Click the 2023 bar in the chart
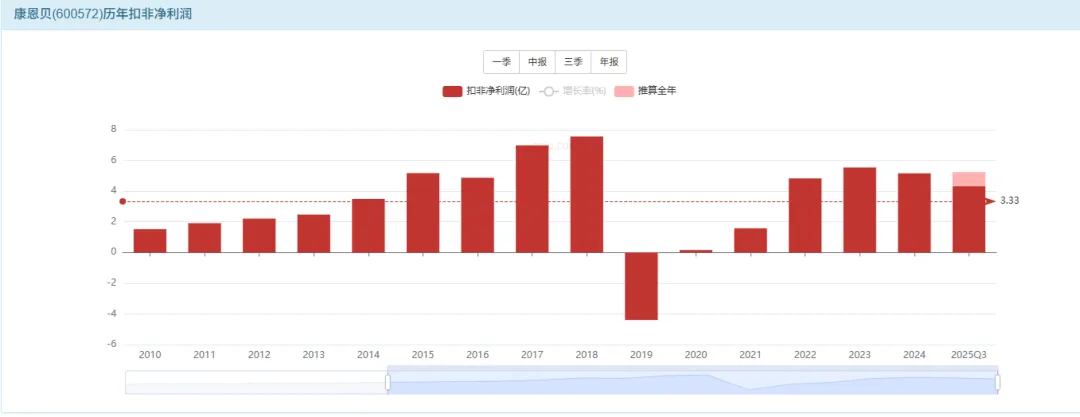The image size is (1080, 417). [x=860, y=210]
